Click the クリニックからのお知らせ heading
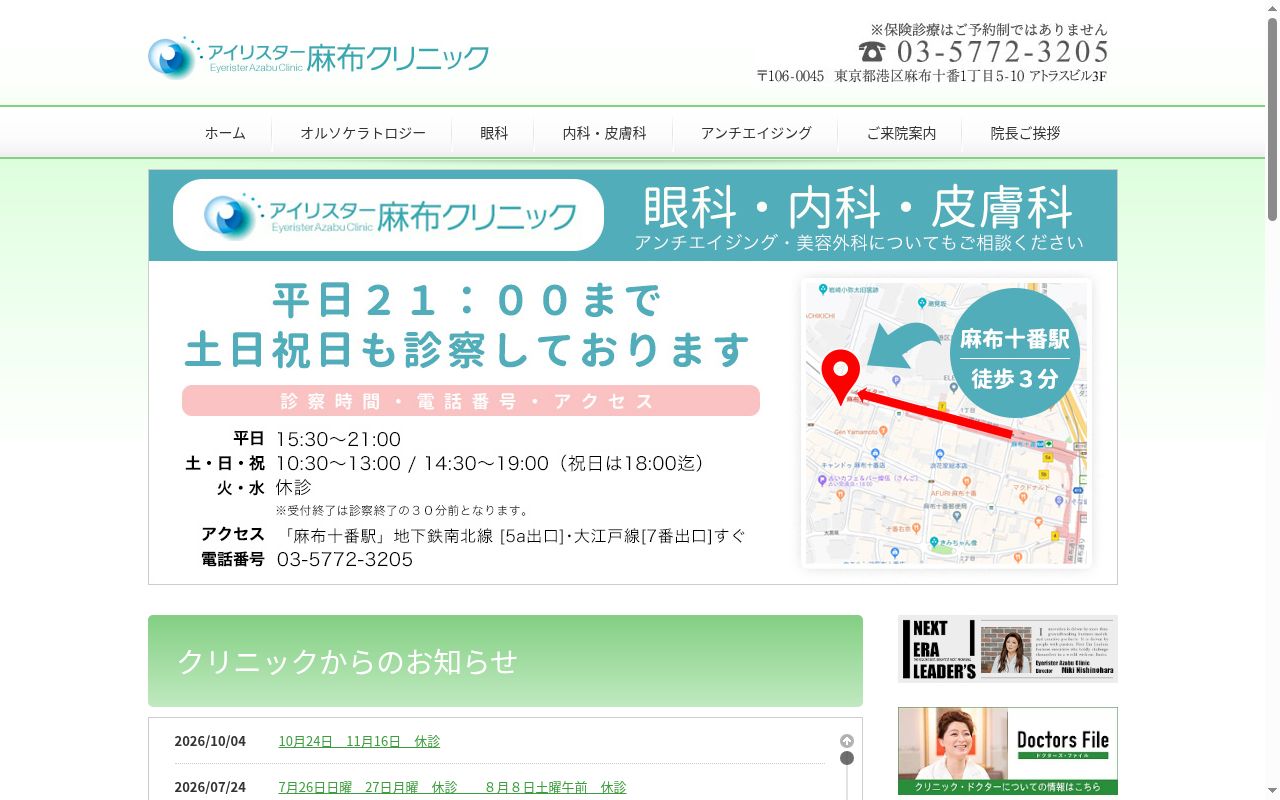This screenshot has width=1280, height=800. [x=347, y=661]
